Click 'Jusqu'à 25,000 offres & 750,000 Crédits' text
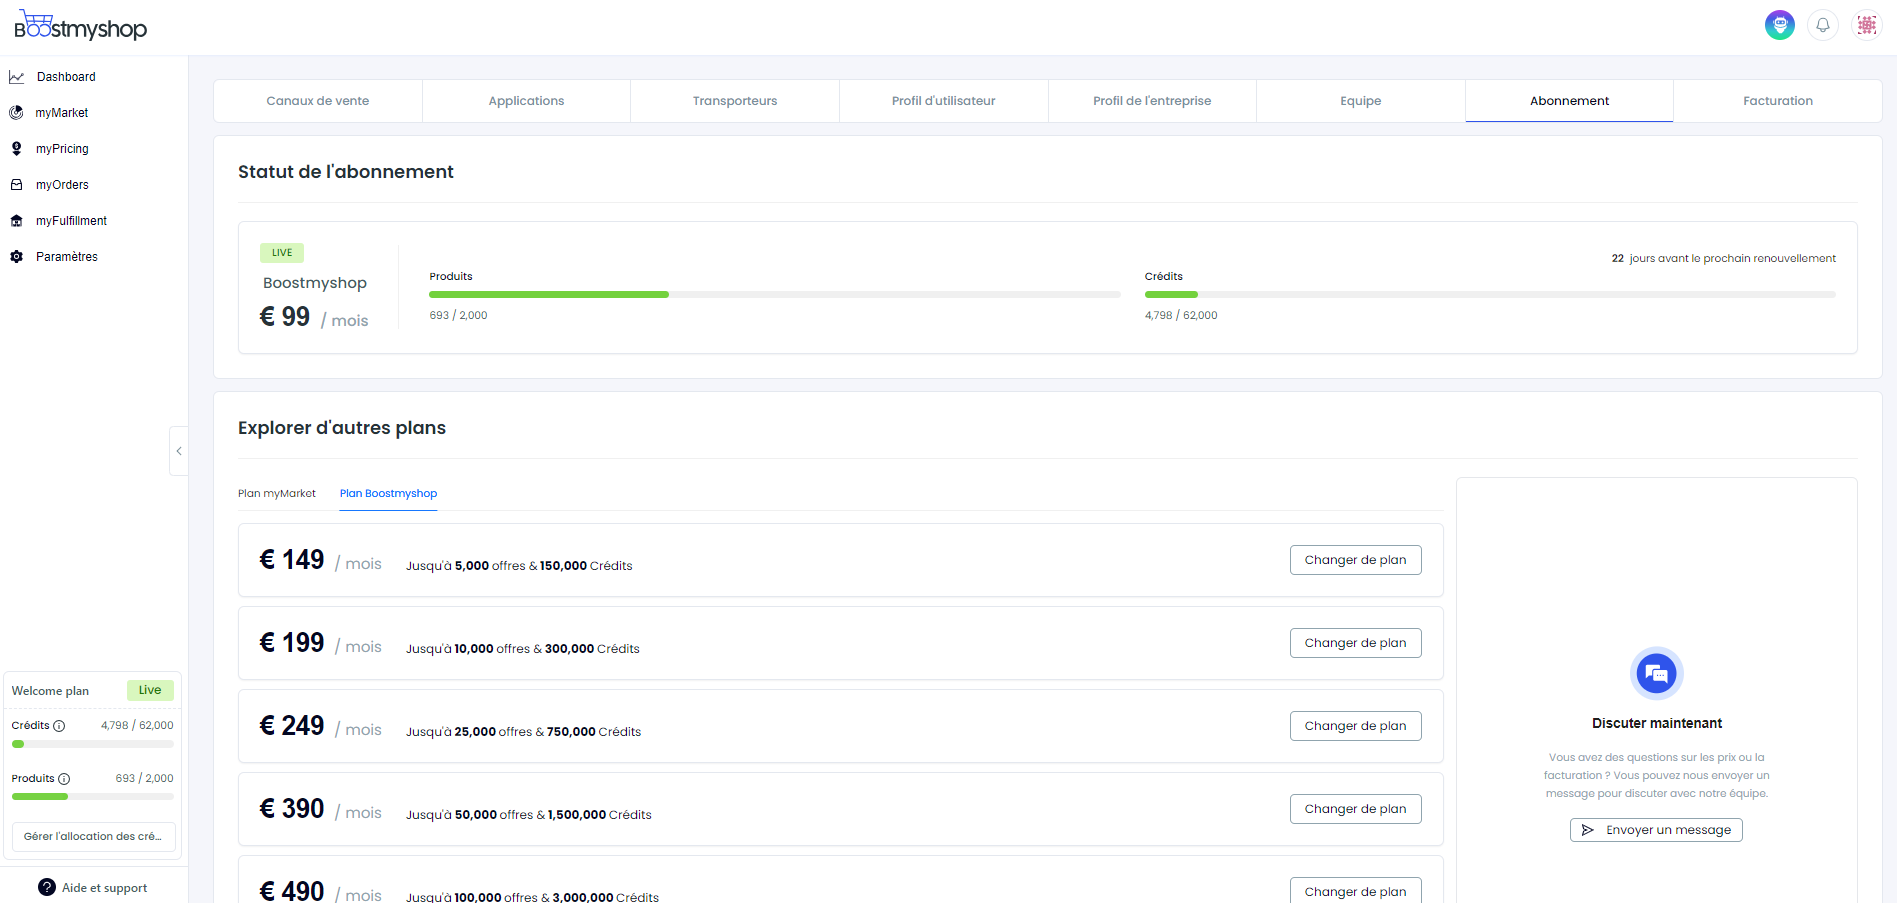This screenshot has height=903, width=1897. pos(524,732)
